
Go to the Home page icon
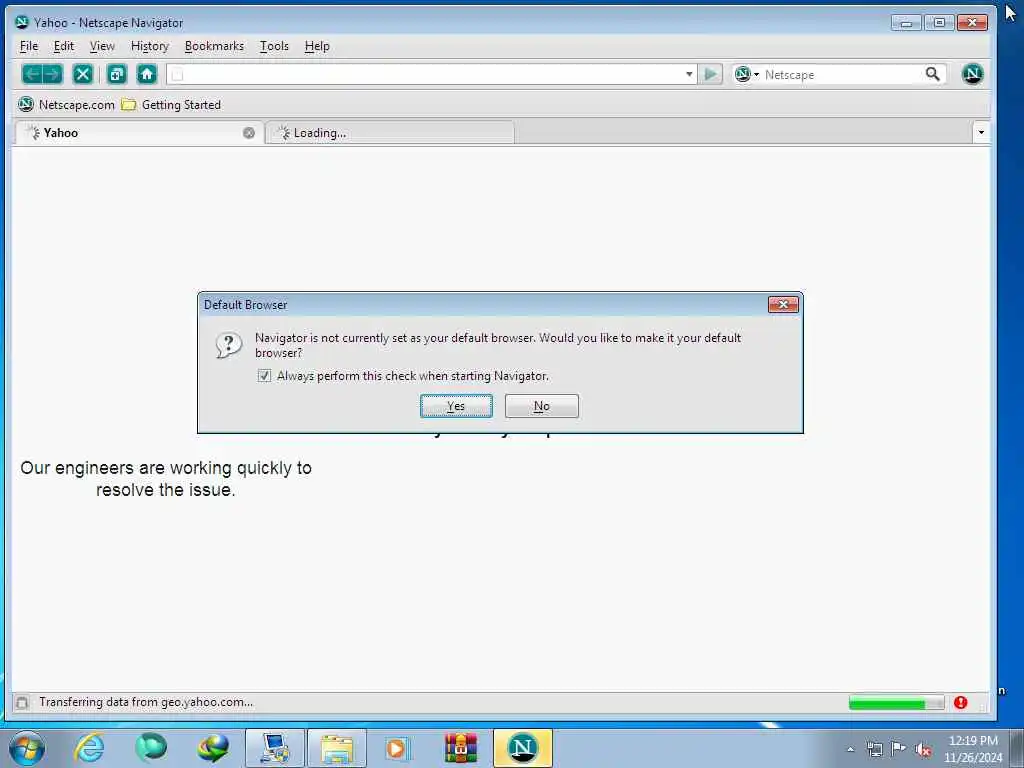[147, 74]
